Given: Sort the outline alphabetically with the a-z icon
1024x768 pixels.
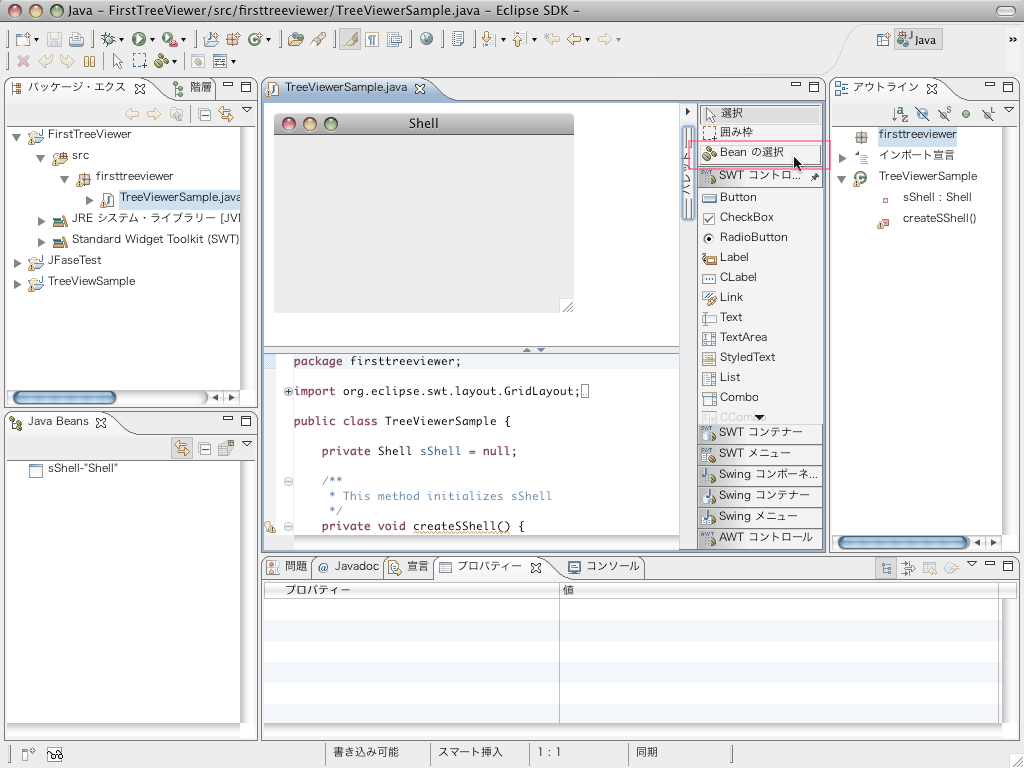Looking at the screenshot, I should [900, 114].
